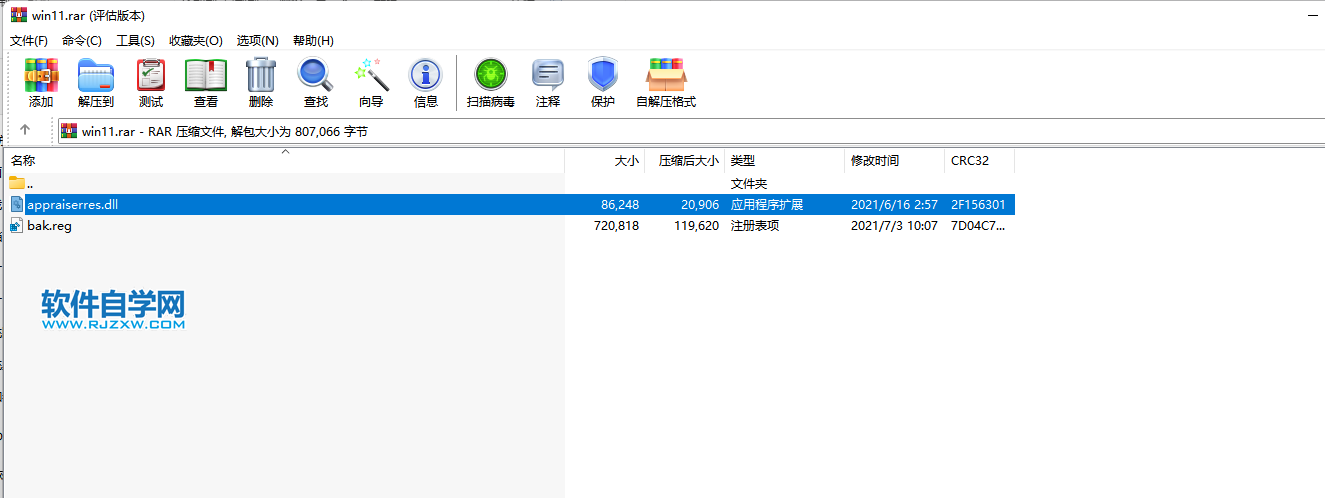Viewport: 1325px width, 498px height.
Task: Open the 查看 (View) book icon
Action: click(206, 83)
